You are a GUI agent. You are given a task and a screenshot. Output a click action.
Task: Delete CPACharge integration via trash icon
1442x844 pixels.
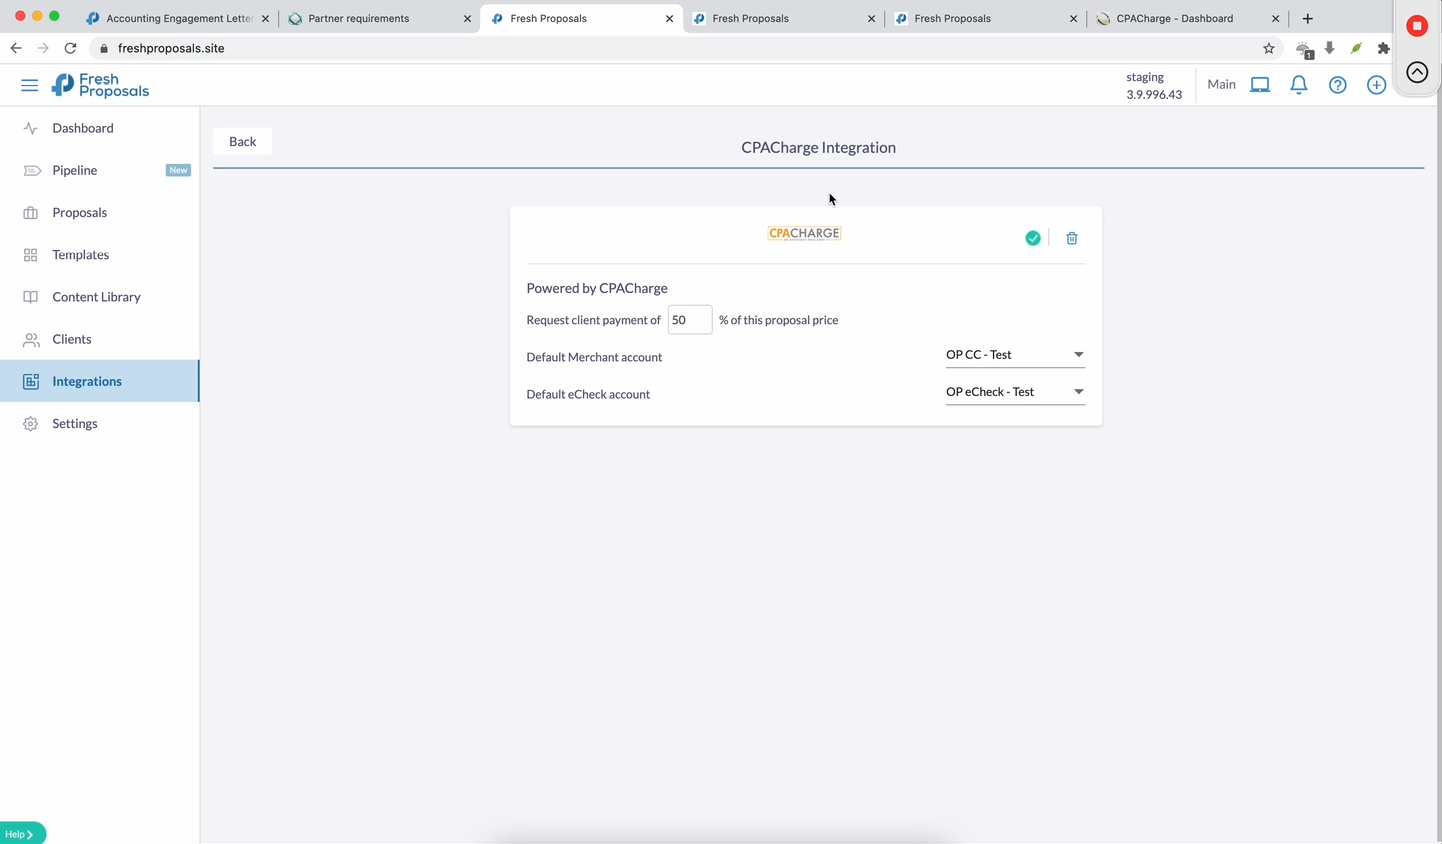(1072, 238)
